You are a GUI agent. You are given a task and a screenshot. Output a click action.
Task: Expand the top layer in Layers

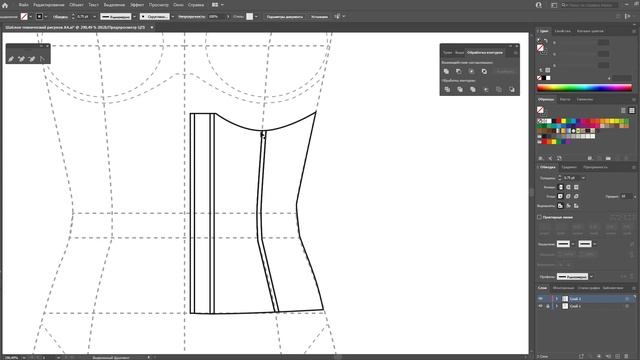[557, 299]
